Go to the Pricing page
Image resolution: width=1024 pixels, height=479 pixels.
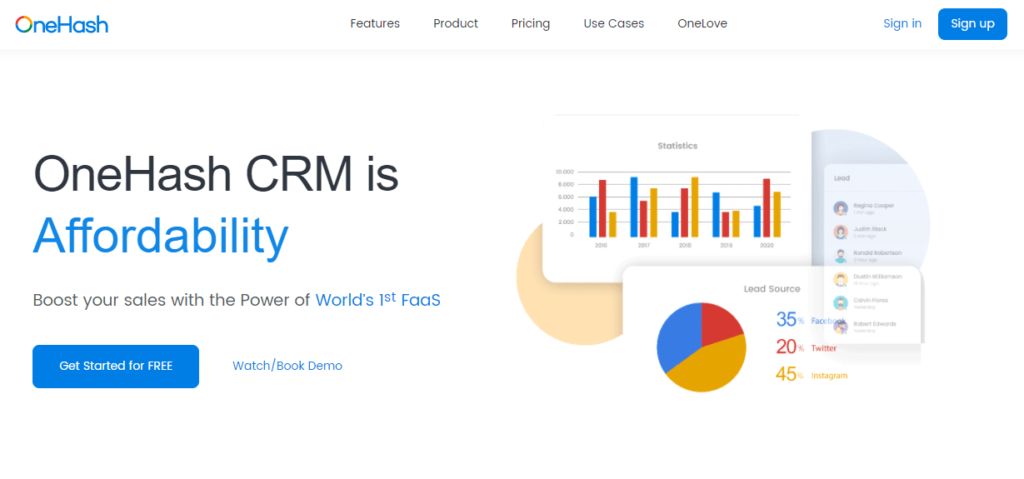pyautogui.click(x=530, y=24)
